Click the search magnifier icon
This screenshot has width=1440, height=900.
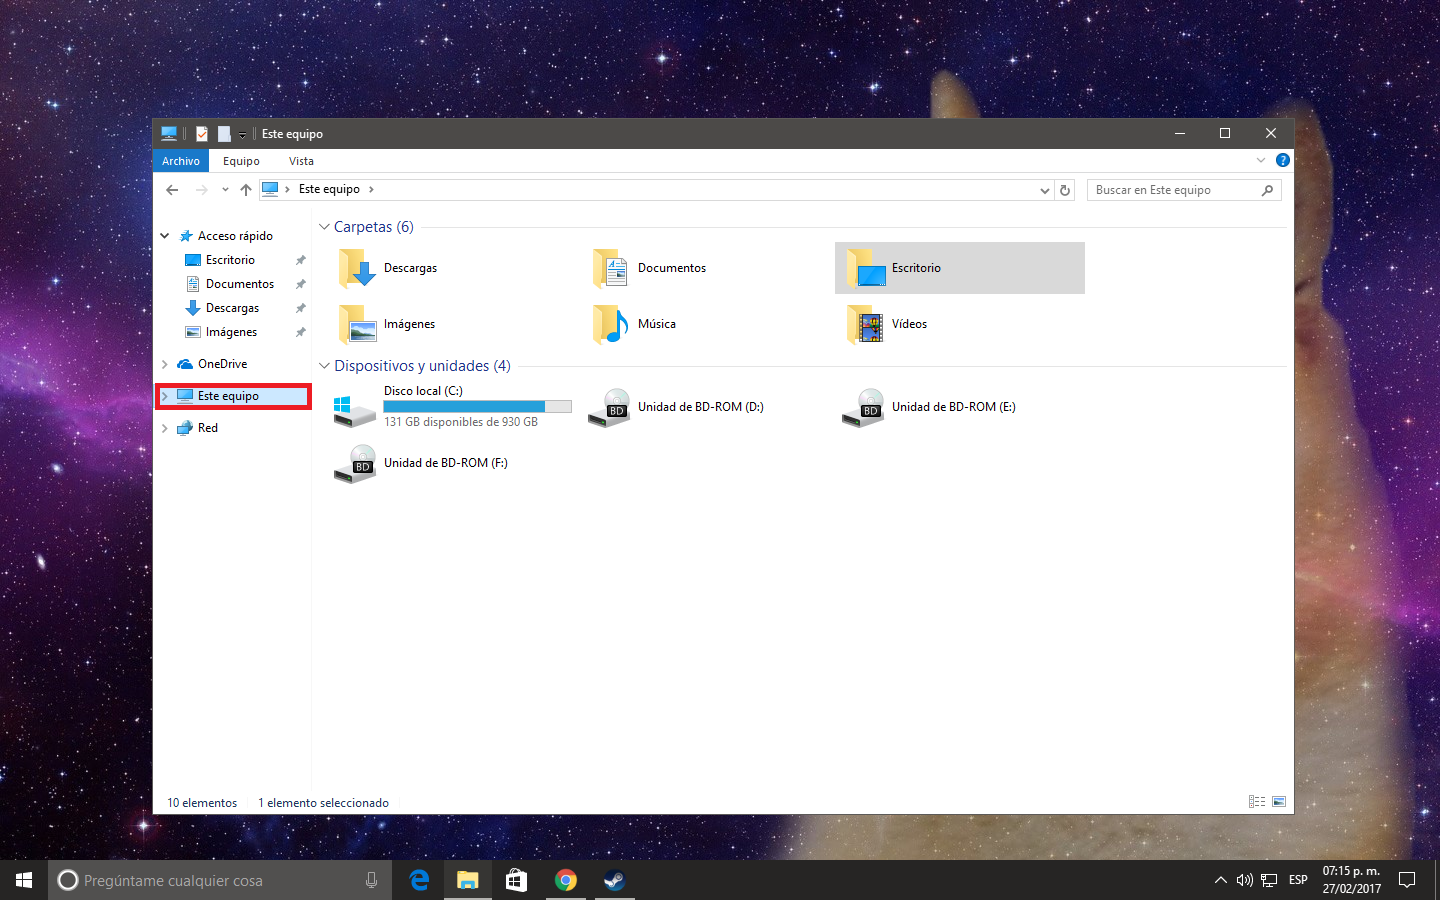coord(1267,190)
